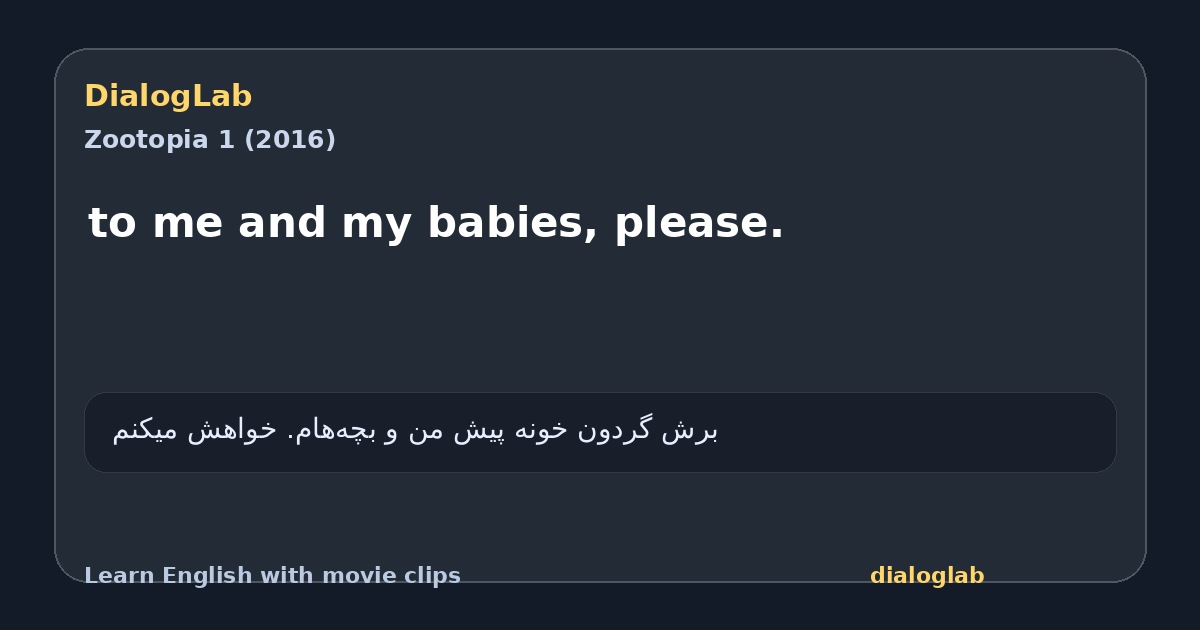The image size is (1200, 630).
Task: Select the English line 'to me and my babies, please.'
Action: pos(436,223)
